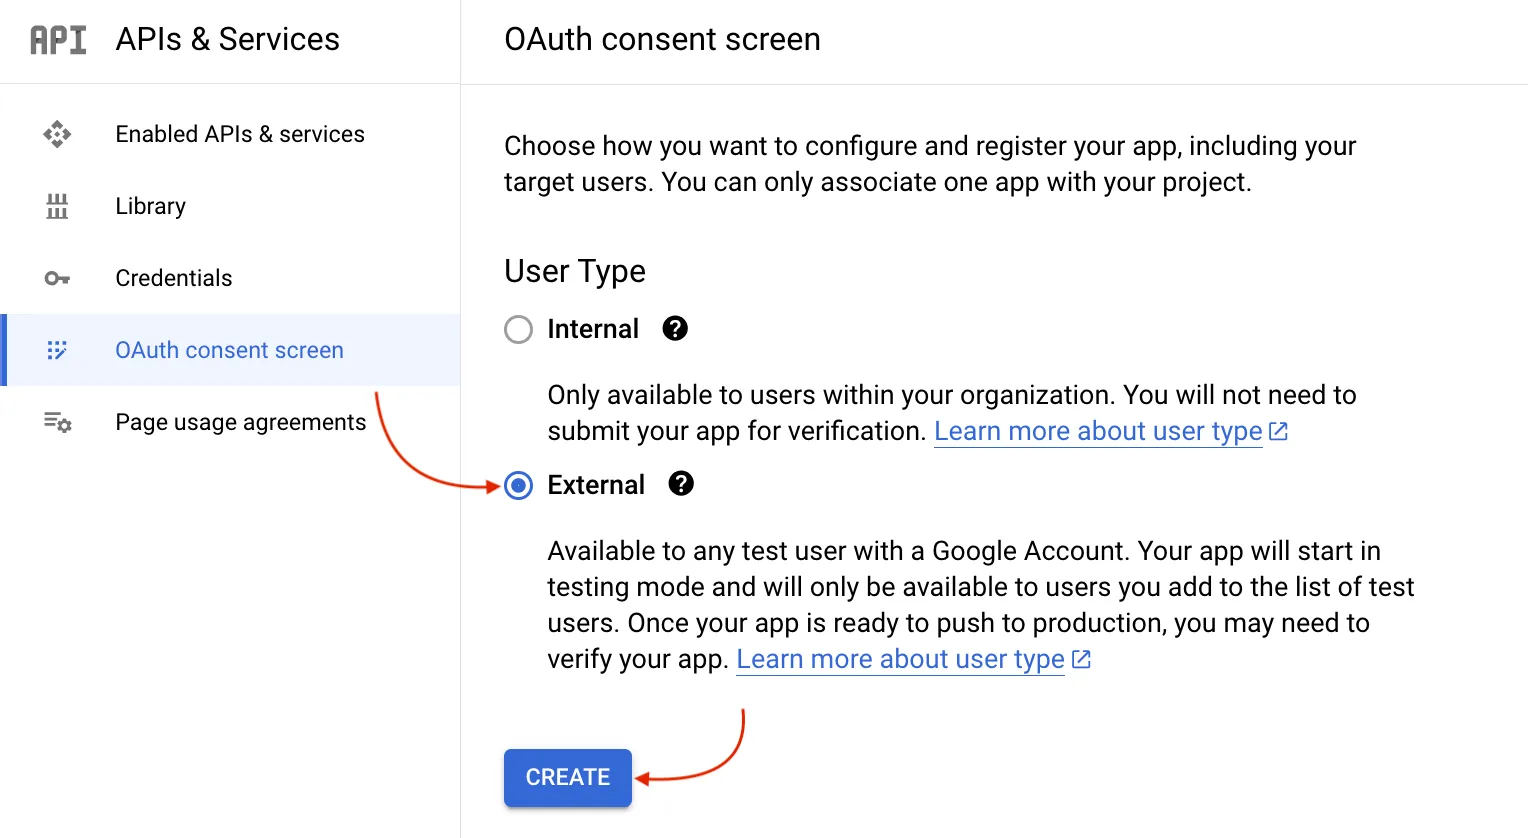Screen dimensions: 1528x838
Task: Click the API logo icon
Action: point(58,40)
